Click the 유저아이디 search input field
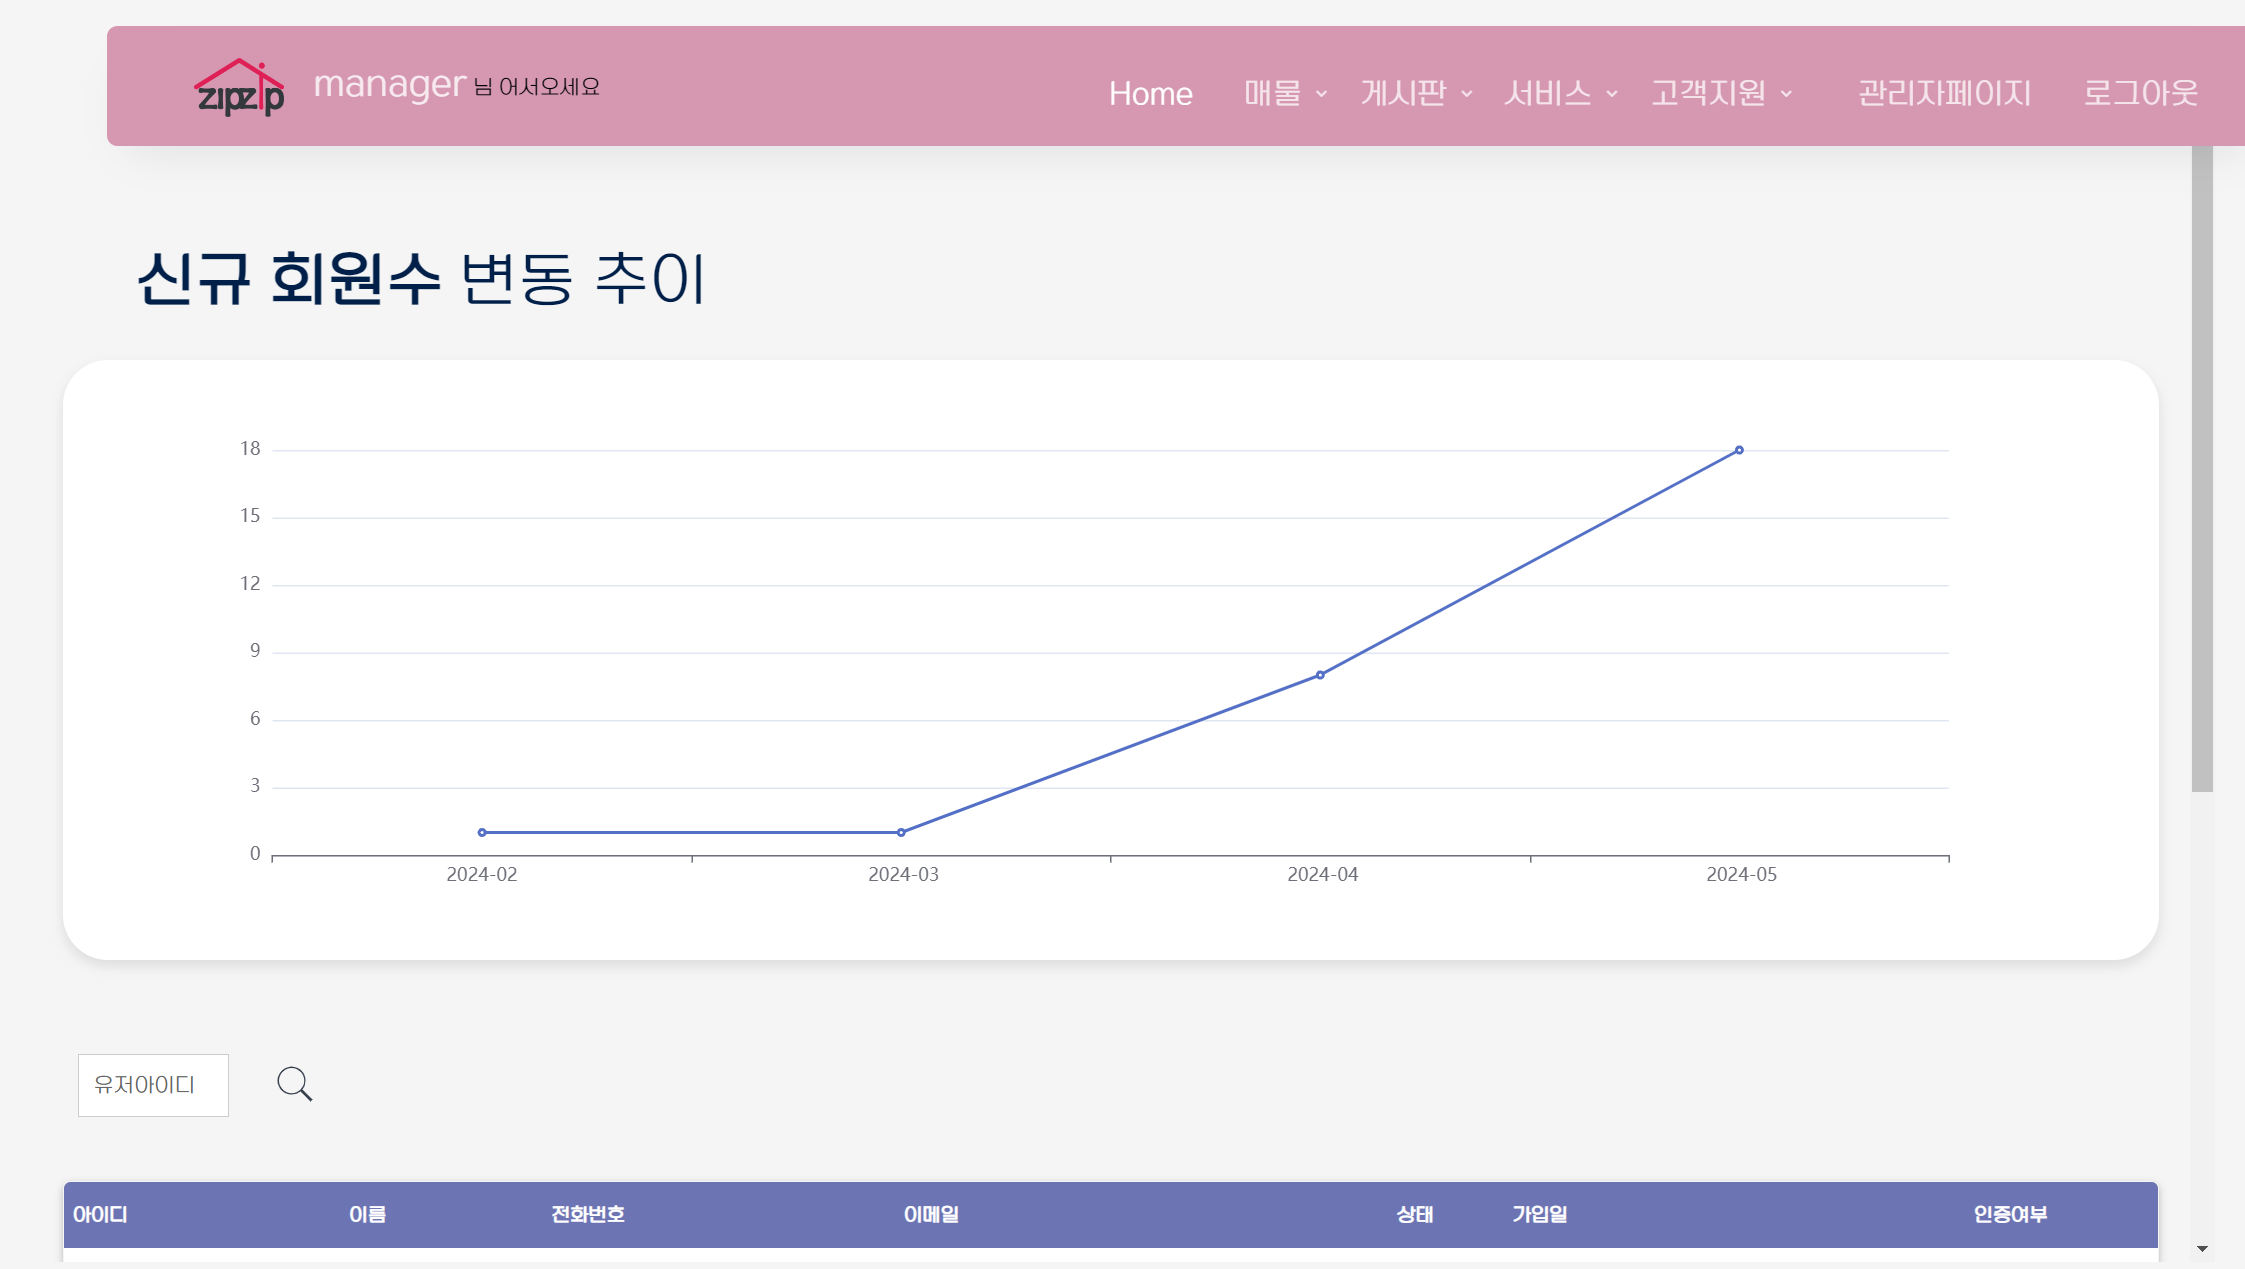2245x1269 pixels. pos(153,1085)
